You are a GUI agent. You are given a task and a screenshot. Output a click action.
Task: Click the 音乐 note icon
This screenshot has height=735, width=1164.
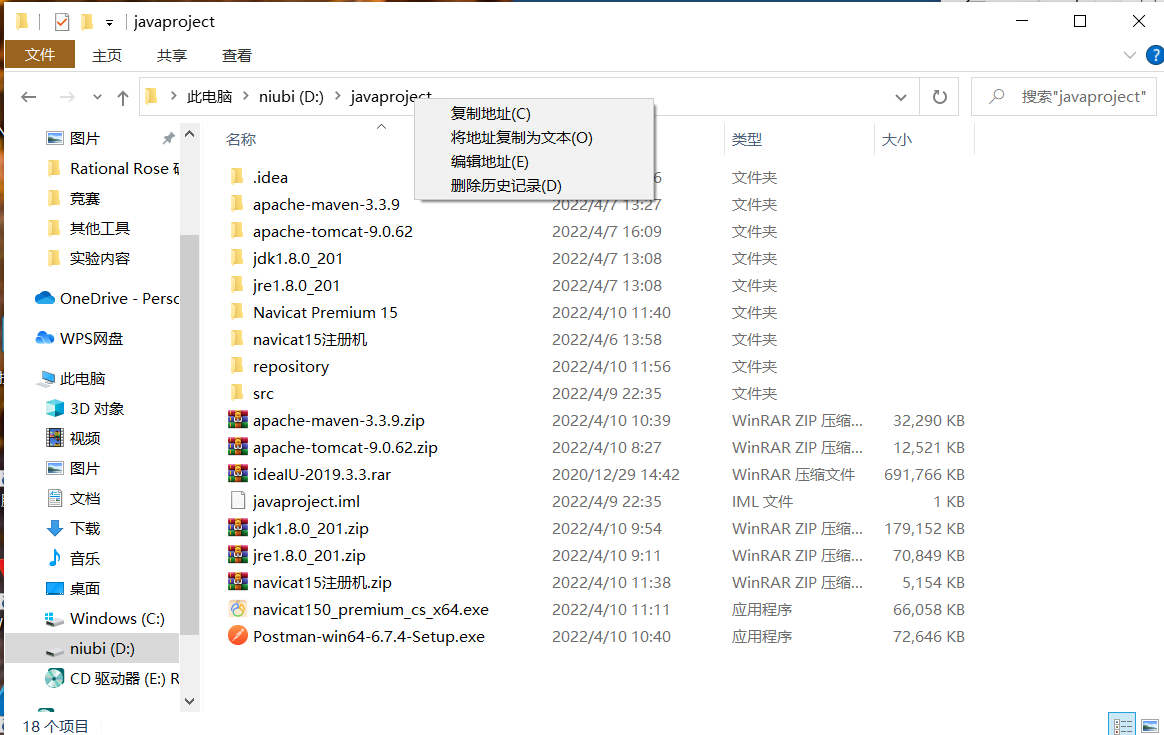55,558
